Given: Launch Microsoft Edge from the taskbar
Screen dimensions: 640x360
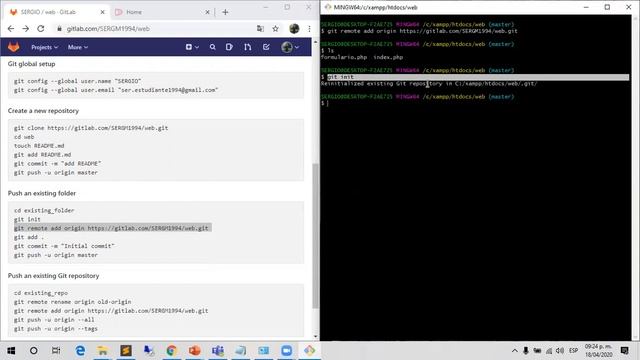Looking at the screenshot, I should pos(80,351).
